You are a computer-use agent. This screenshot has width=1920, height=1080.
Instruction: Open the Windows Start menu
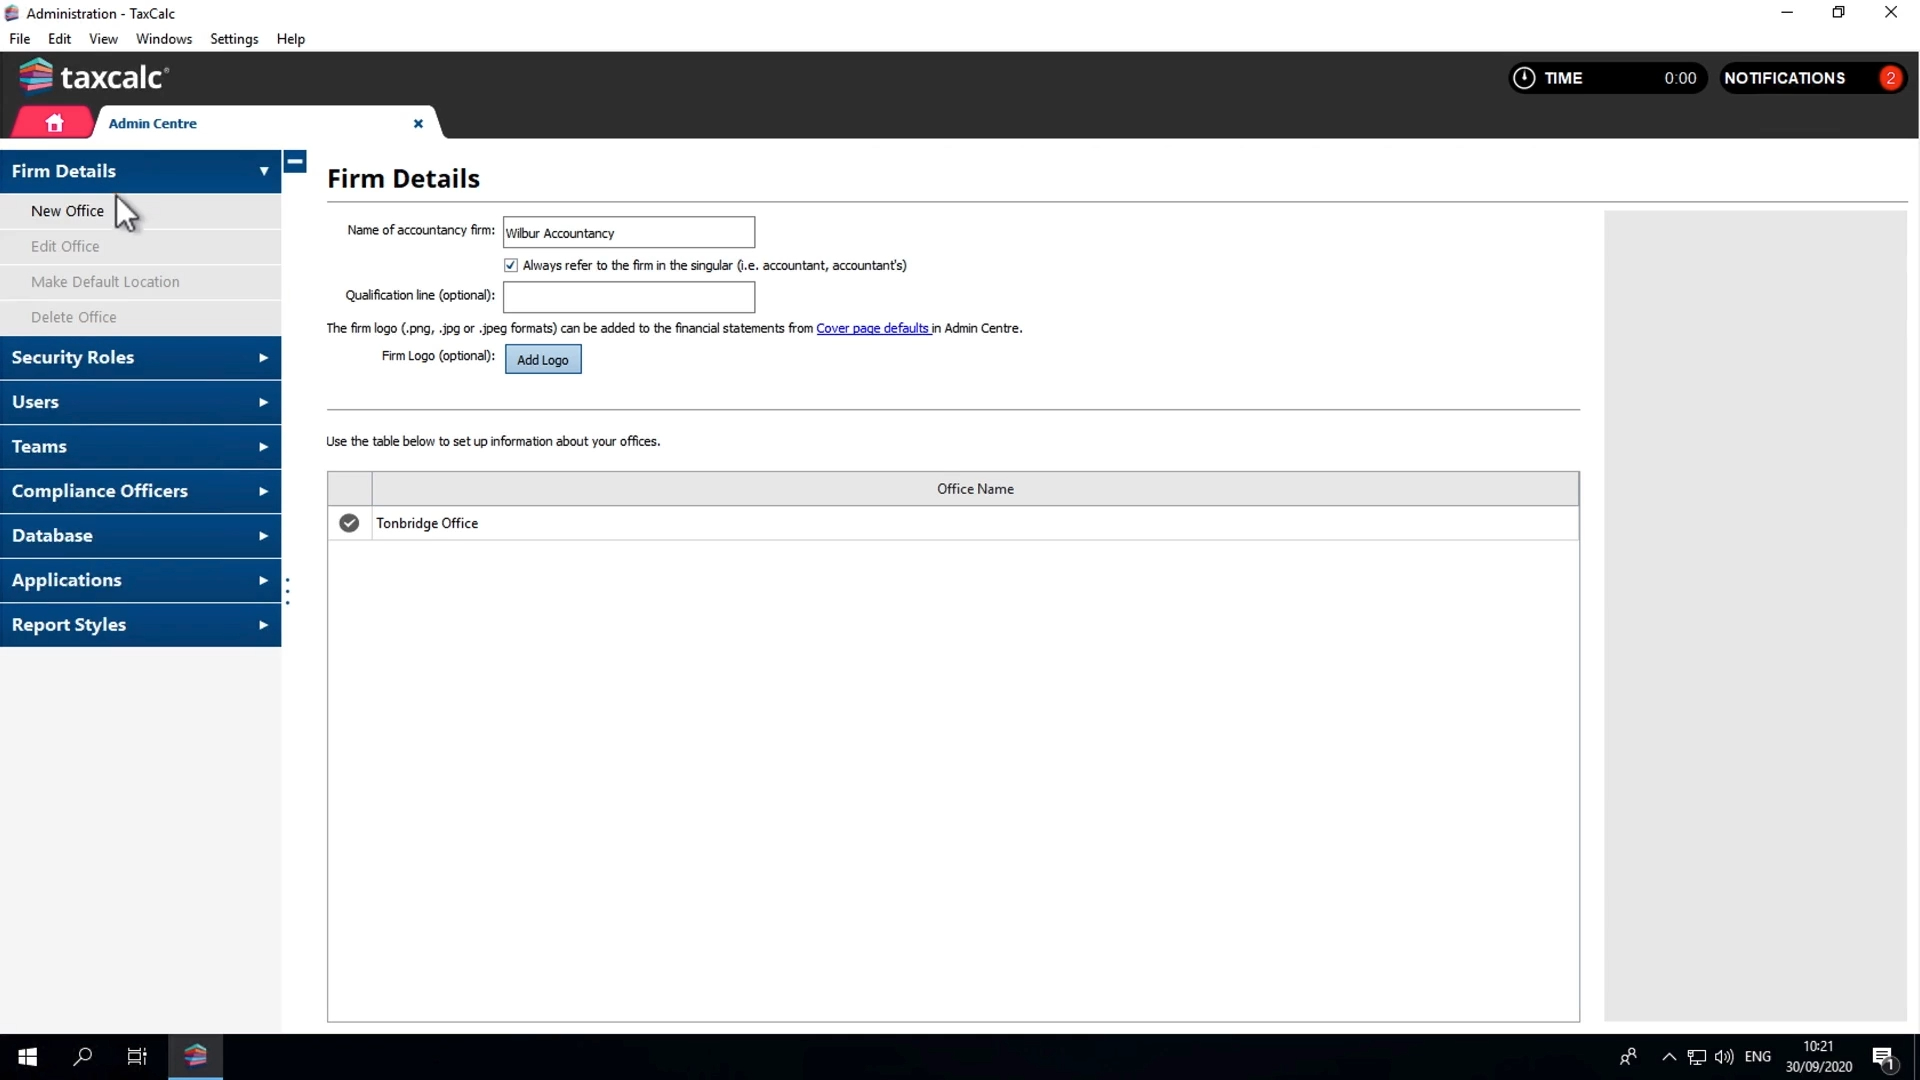(28, 1057)
